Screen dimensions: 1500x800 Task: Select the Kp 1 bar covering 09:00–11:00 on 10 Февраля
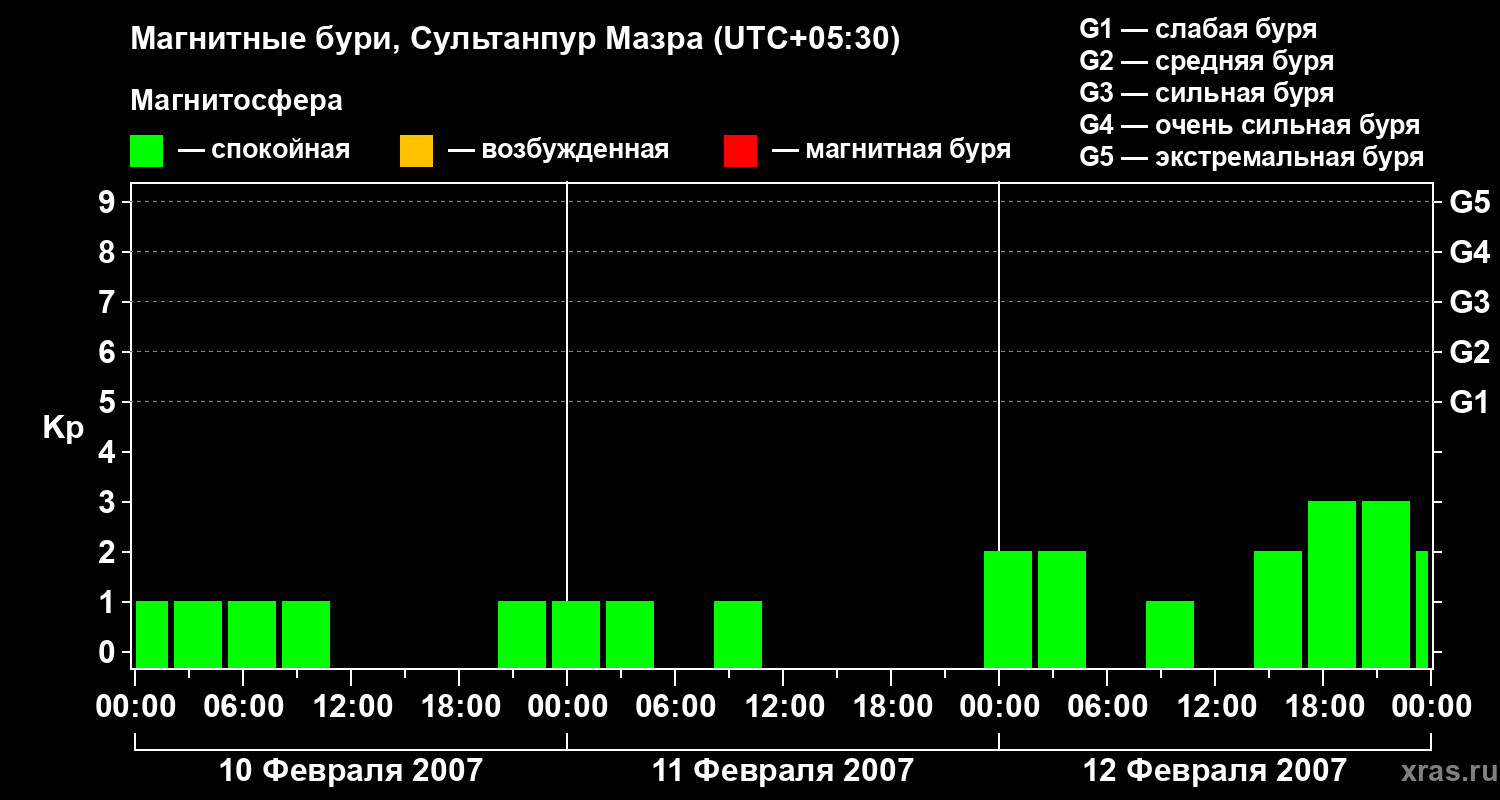click(306, 634)
